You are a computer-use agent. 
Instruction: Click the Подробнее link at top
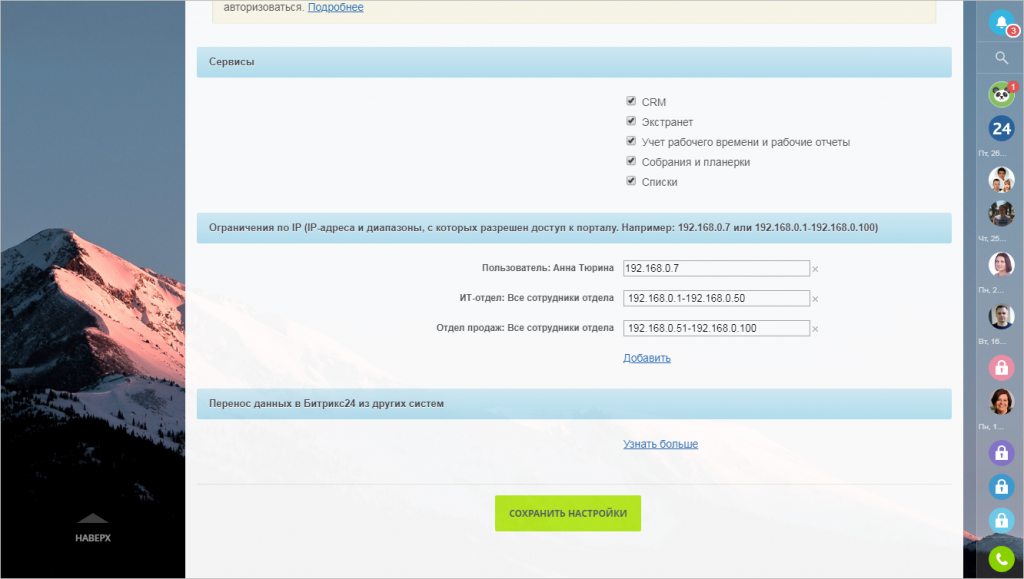[x=335, y=8]
